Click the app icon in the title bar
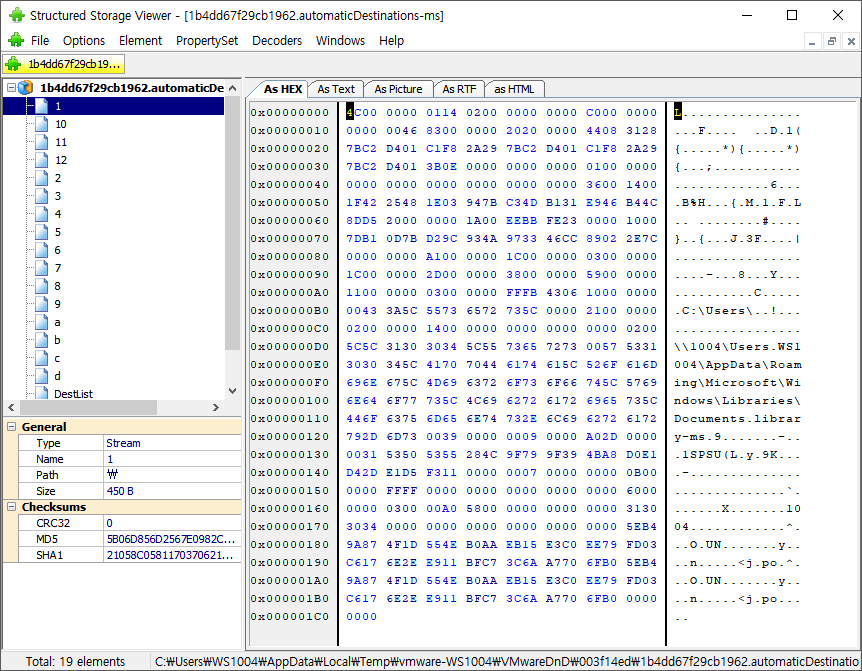862x671 pixels. 17,15
